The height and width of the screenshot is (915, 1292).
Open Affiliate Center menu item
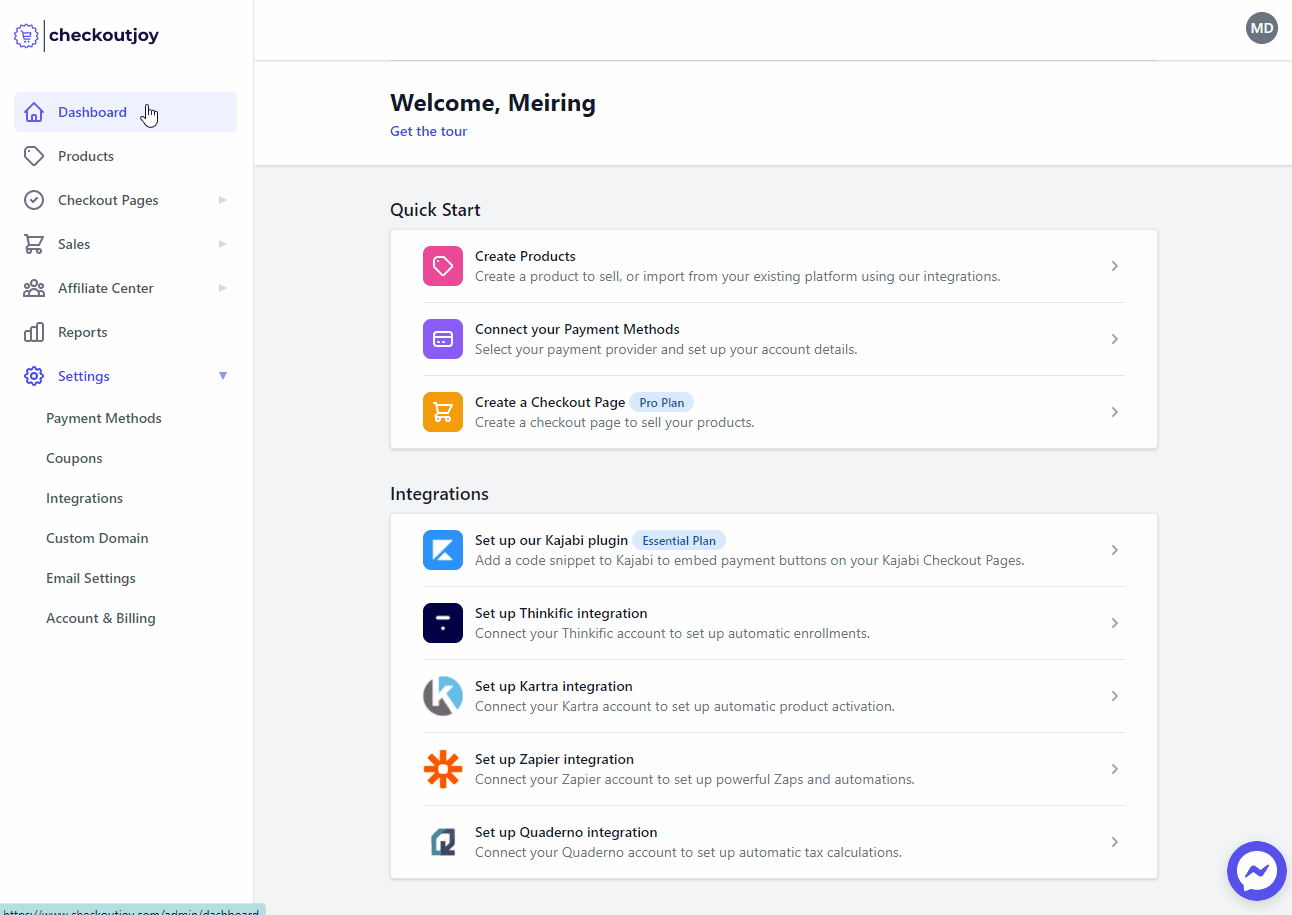click(125, 288)
